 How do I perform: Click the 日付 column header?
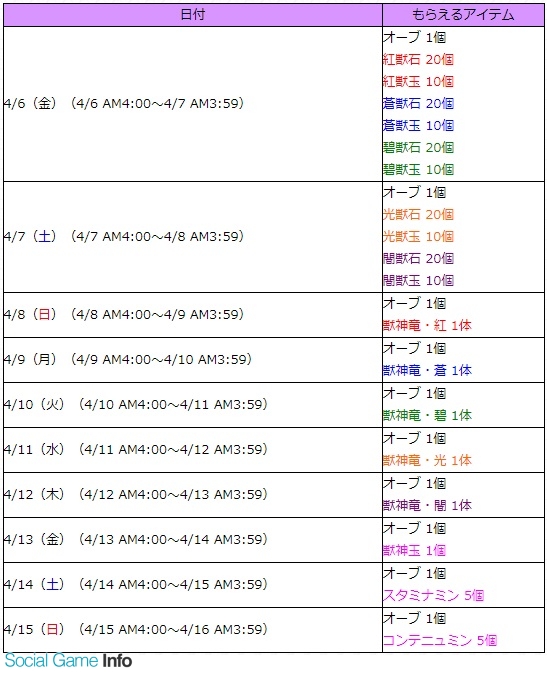(x=193, y=15)
